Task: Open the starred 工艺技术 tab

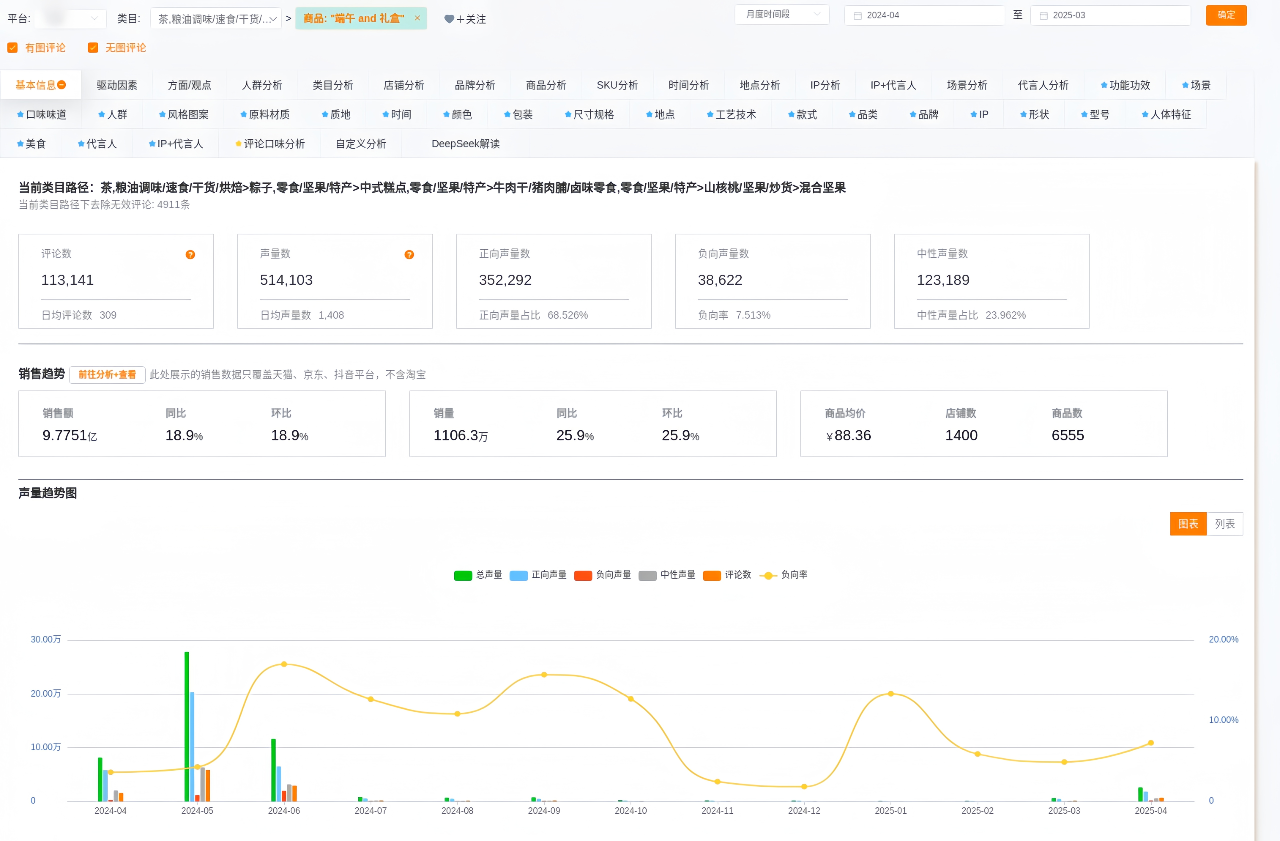Action: point(731,114)
